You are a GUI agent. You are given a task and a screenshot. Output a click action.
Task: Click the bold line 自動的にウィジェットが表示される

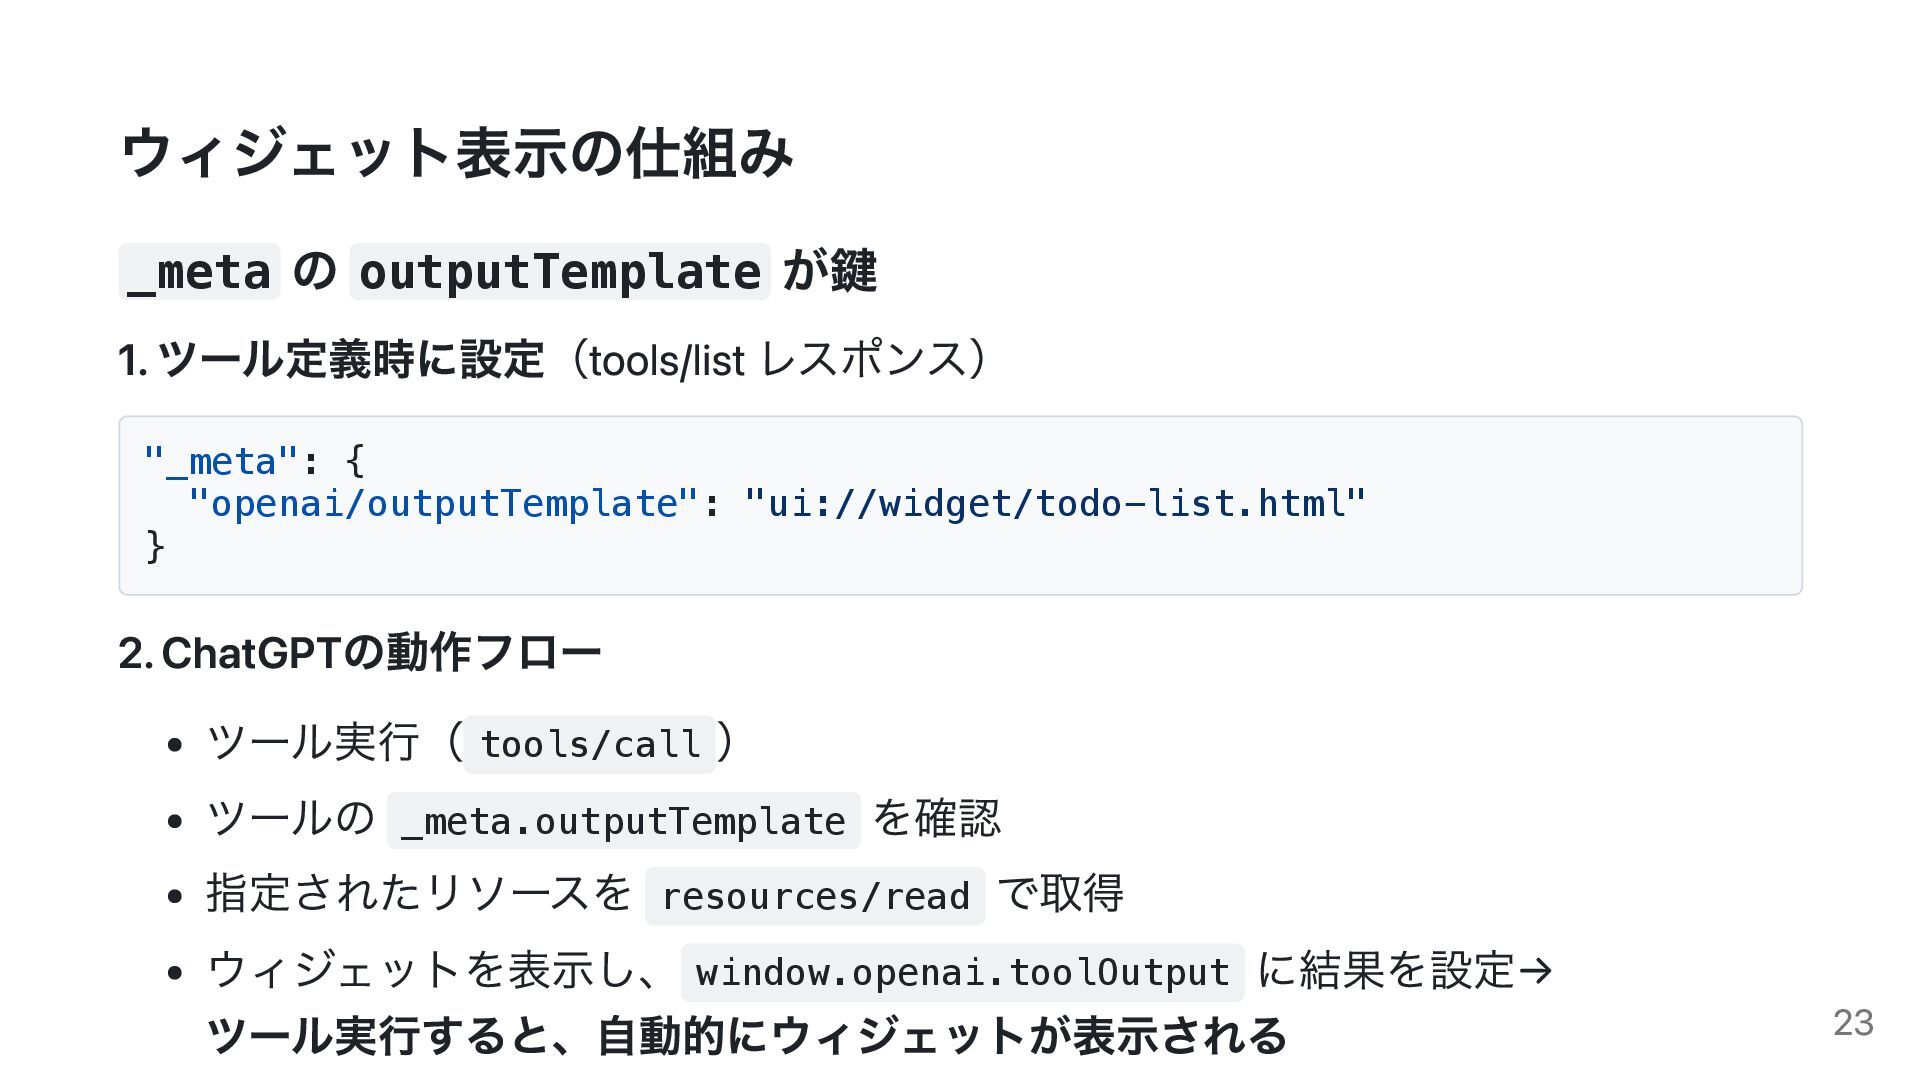tap(940, 1036)
